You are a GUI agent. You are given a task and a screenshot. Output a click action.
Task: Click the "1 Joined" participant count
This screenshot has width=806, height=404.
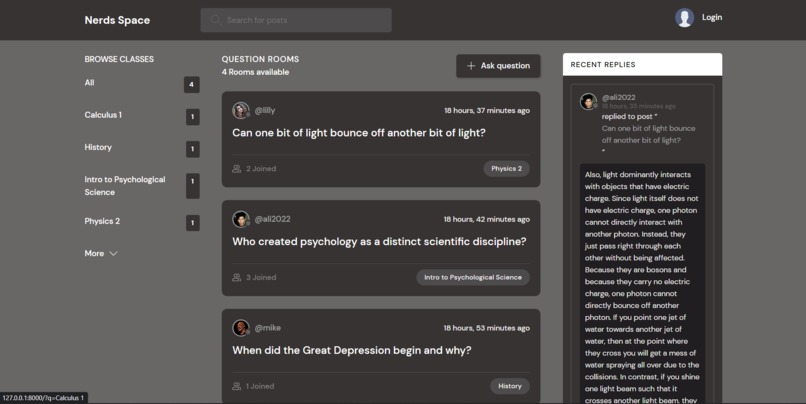pos(260,386)
